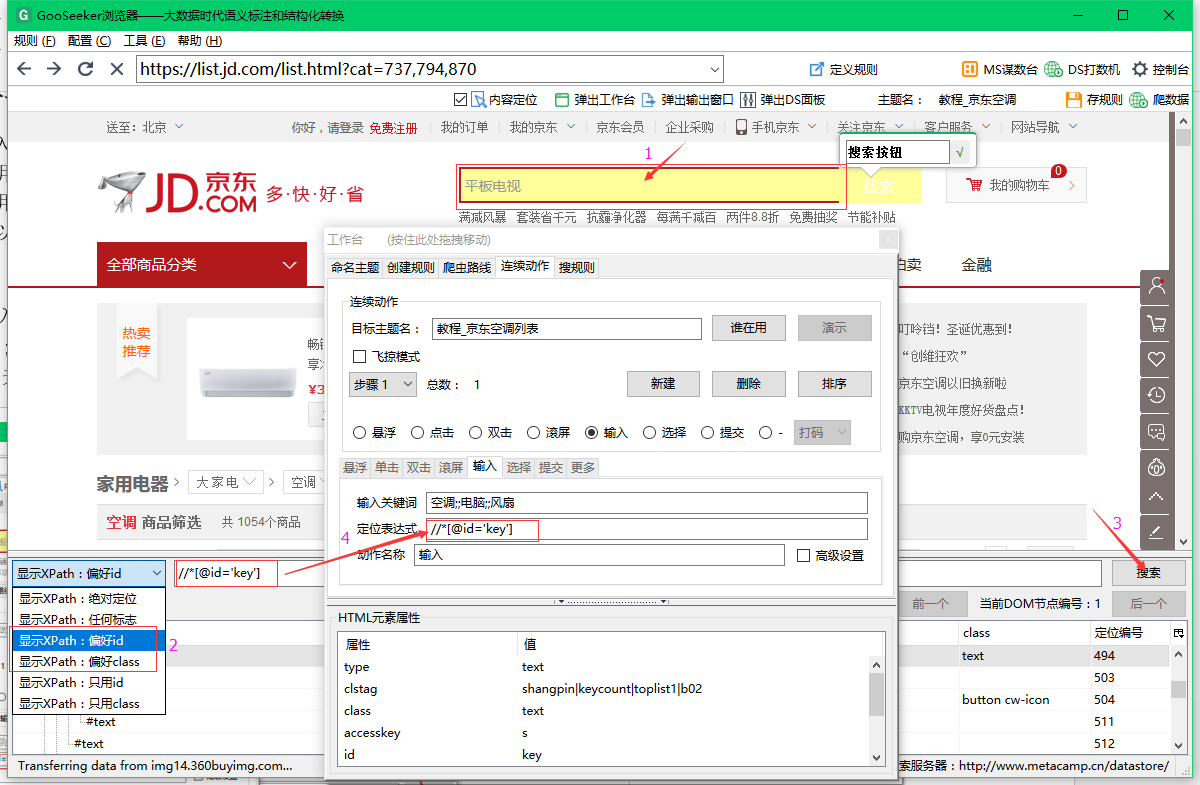1200x785 pixels.
Task: Open the JD sidebar browsing history icon
Action: [x=1156, y=395]
